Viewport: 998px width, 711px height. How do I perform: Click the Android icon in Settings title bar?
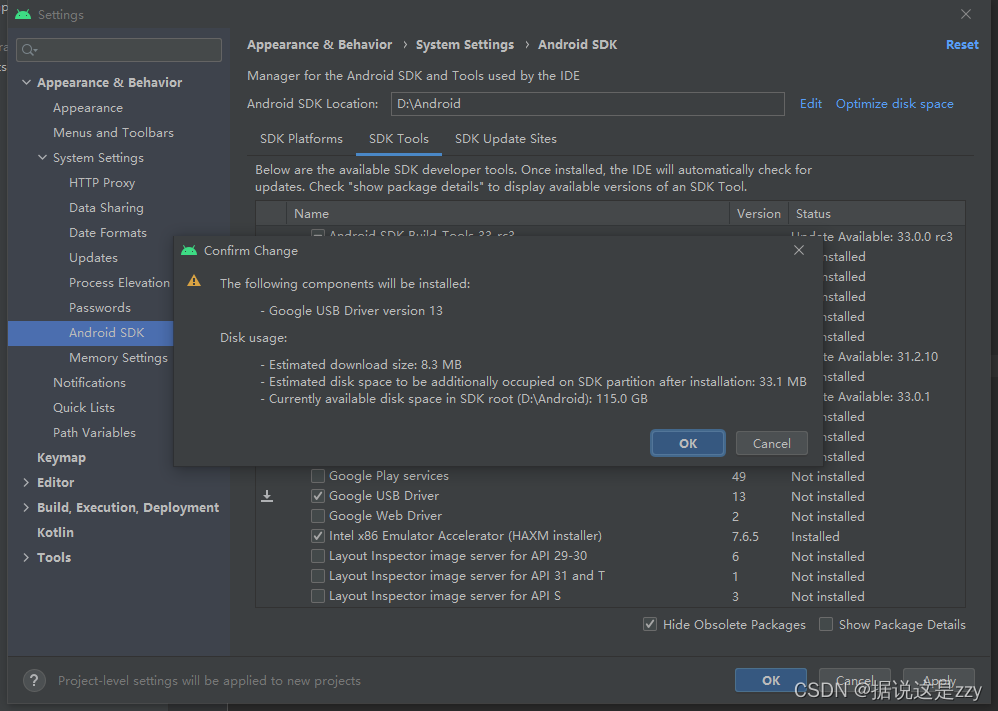pos(23,14)
